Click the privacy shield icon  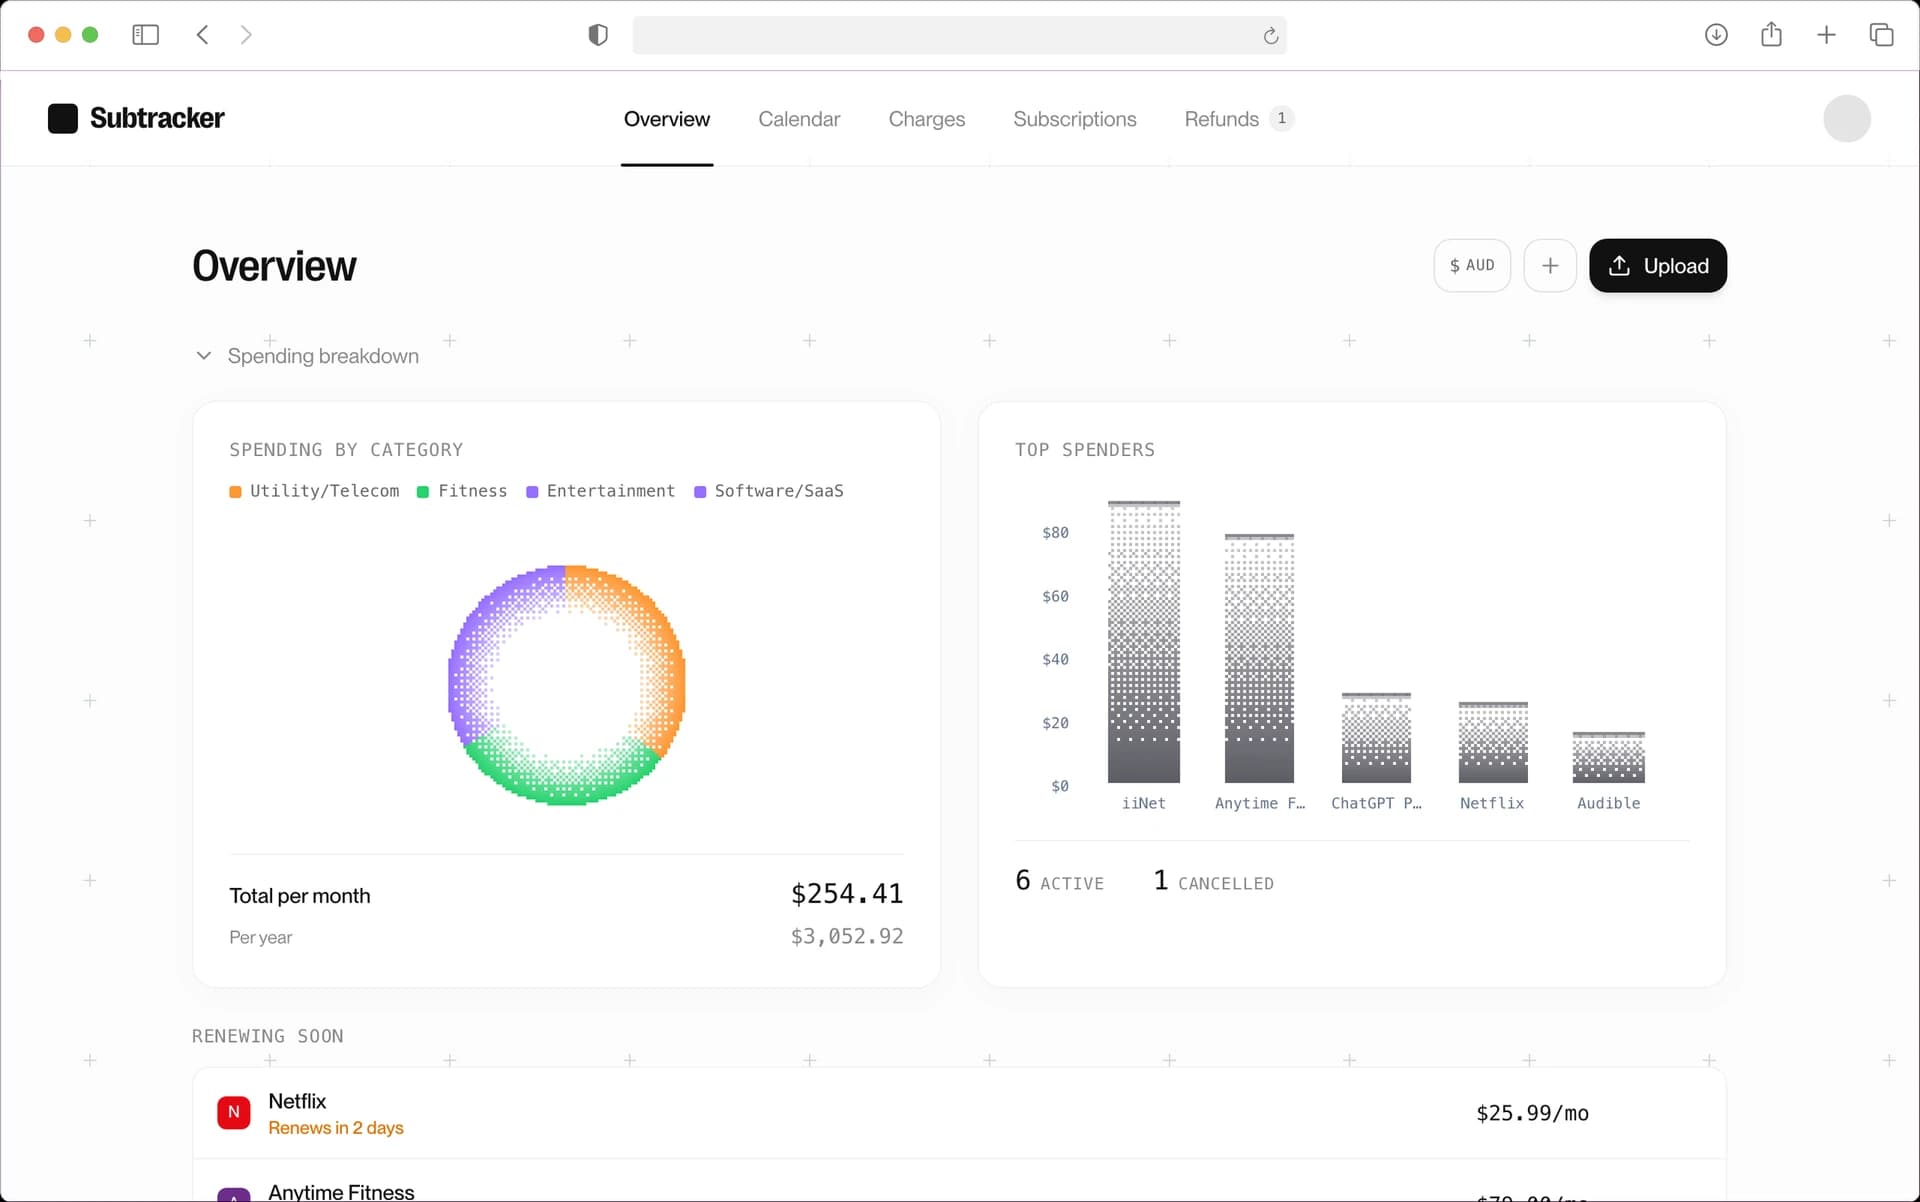tap(598, 35)
